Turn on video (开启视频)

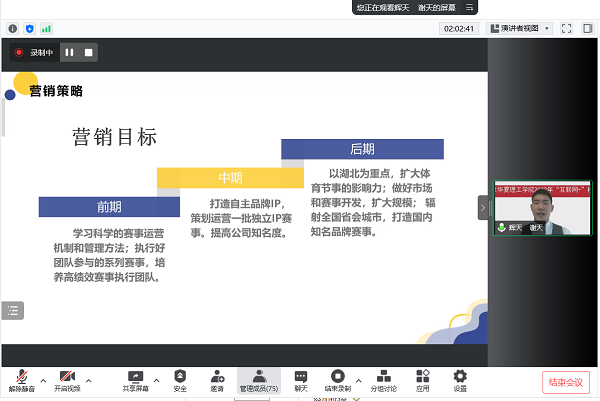(x=67, y=380)
